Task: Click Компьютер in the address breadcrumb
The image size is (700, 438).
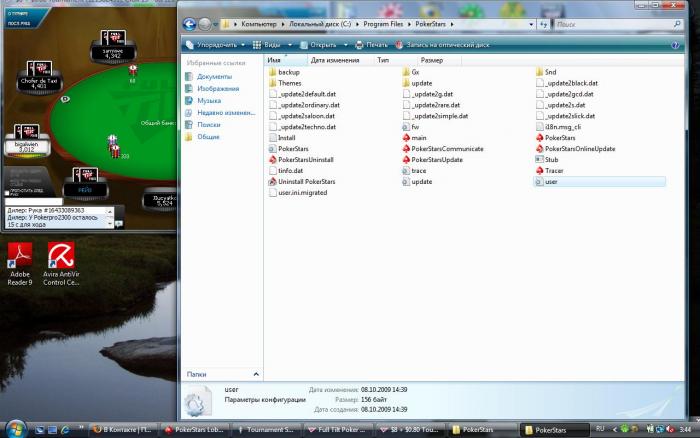Action: tap(259, 24)
